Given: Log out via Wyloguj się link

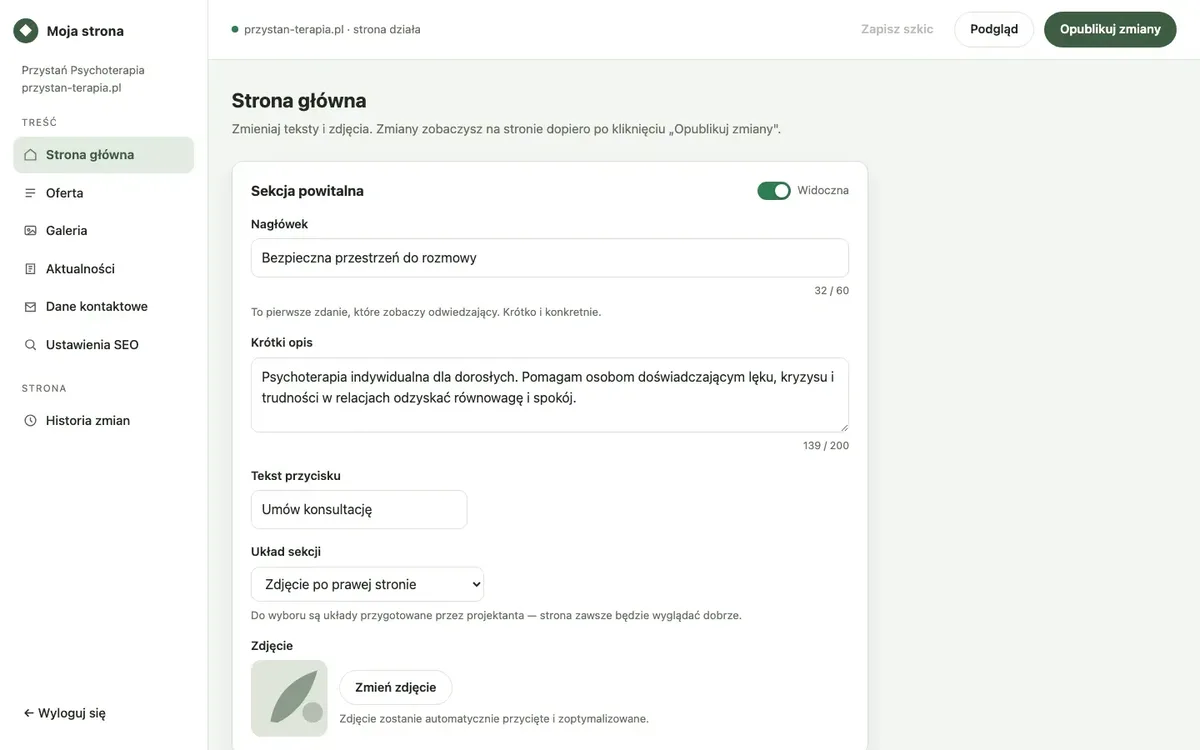Looking at the screenshot, I should point(64,713).
